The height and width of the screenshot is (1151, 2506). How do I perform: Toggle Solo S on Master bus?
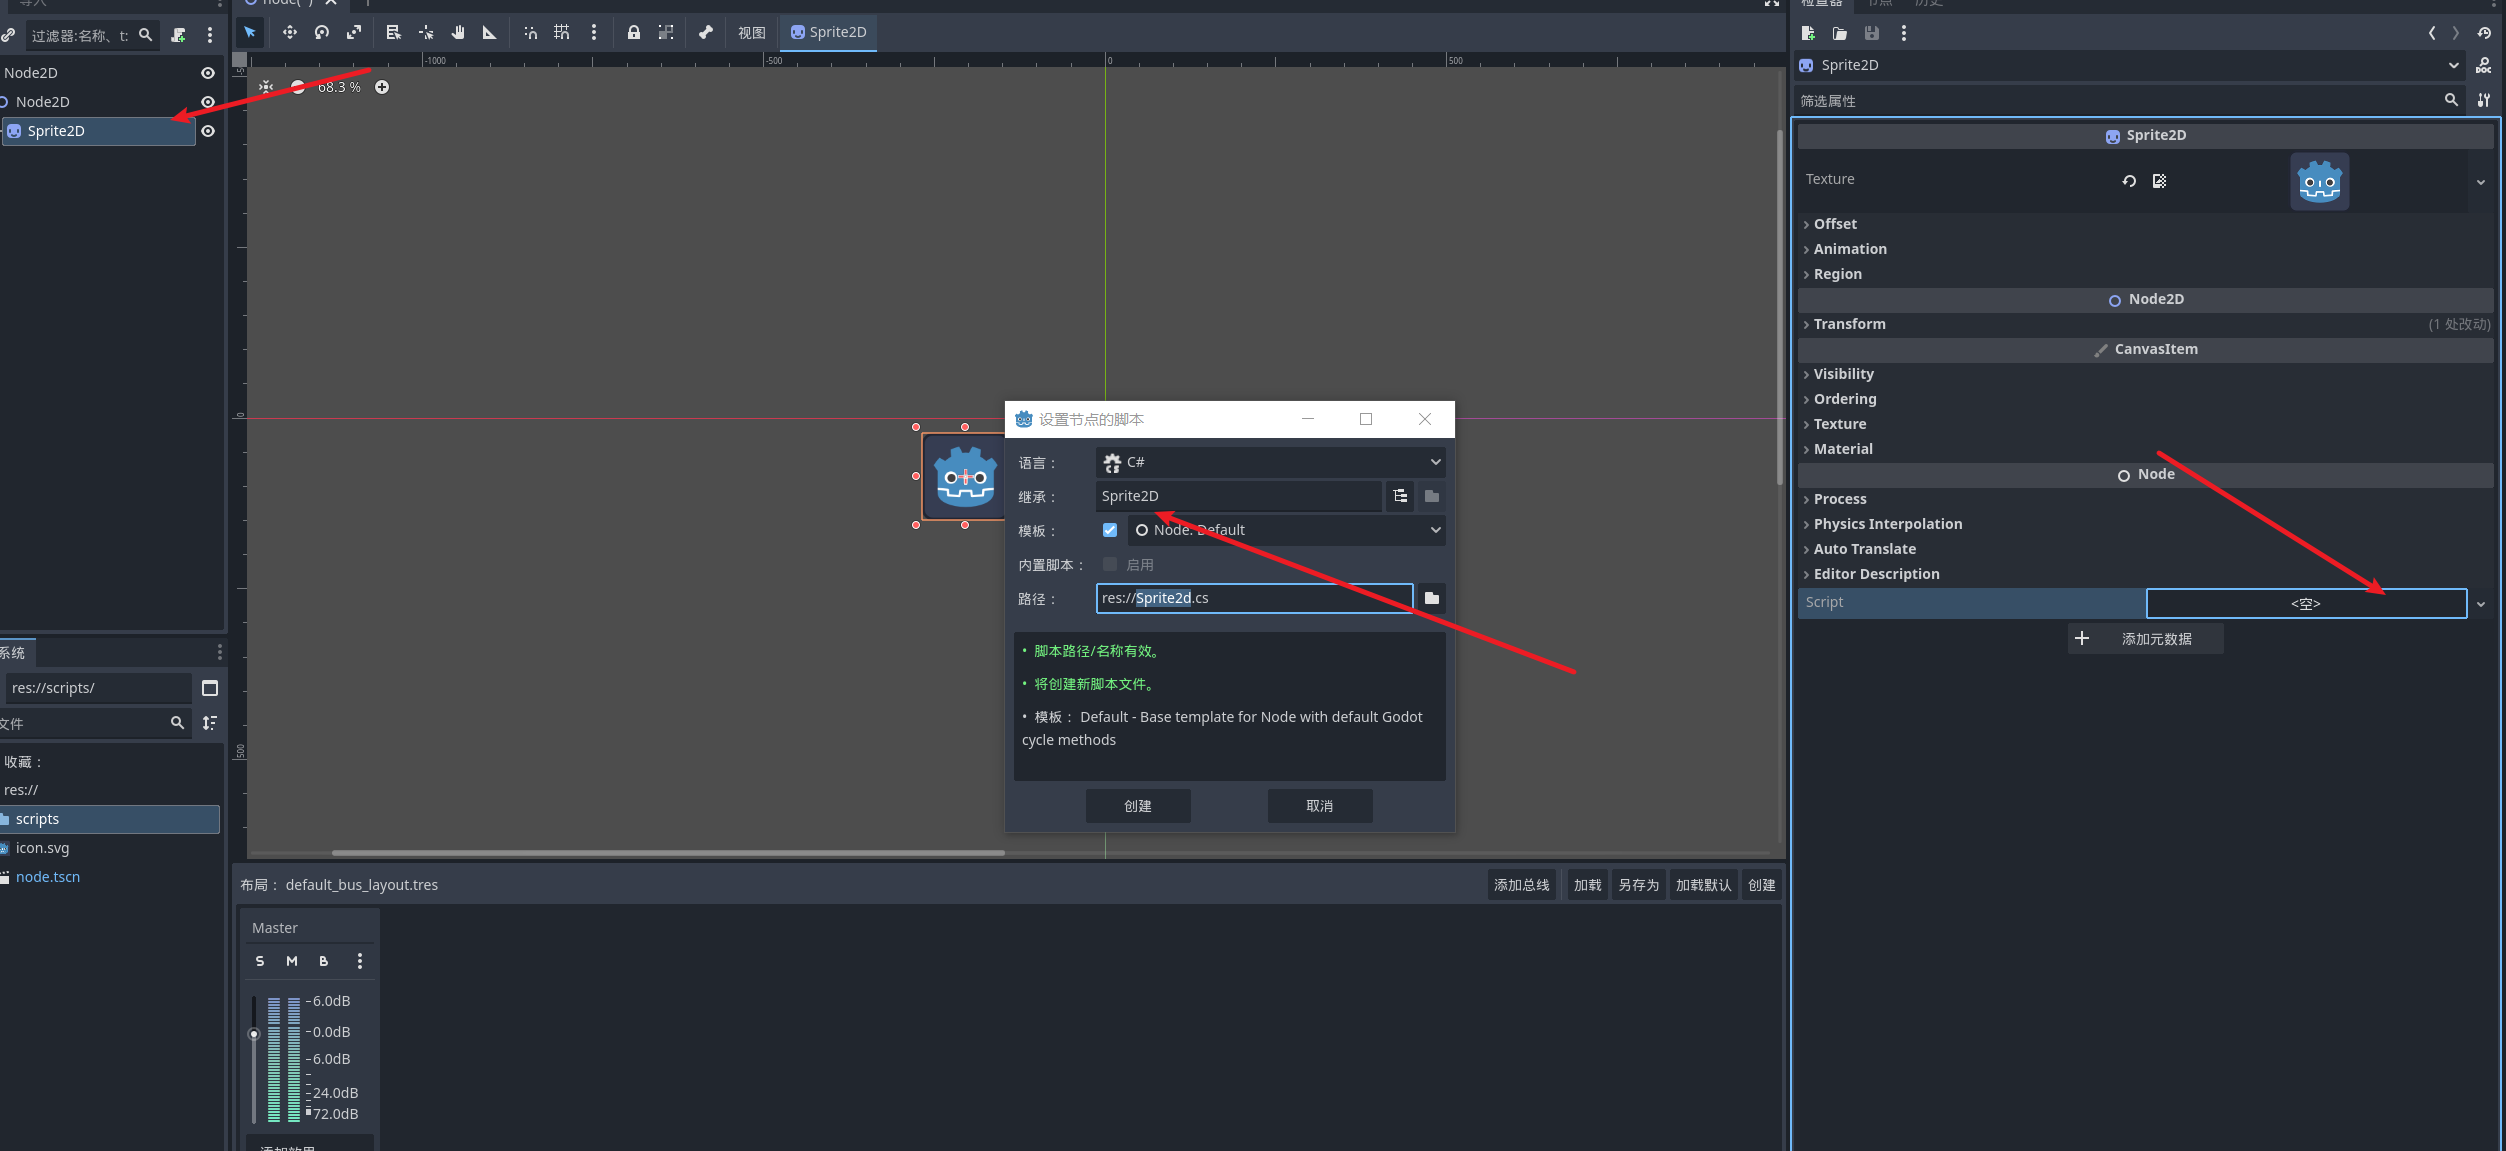[260, 961]
